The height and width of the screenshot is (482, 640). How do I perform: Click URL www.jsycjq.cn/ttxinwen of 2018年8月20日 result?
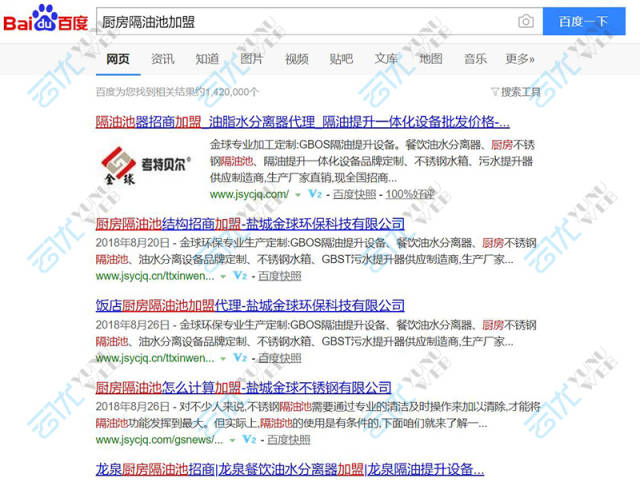[x=155, y=276]
